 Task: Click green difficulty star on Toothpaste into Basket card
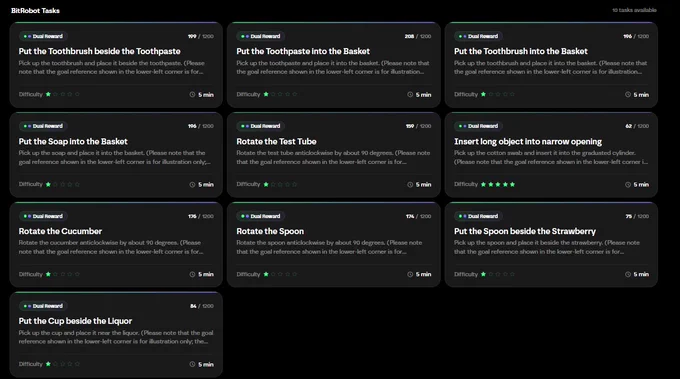[266, 94]
